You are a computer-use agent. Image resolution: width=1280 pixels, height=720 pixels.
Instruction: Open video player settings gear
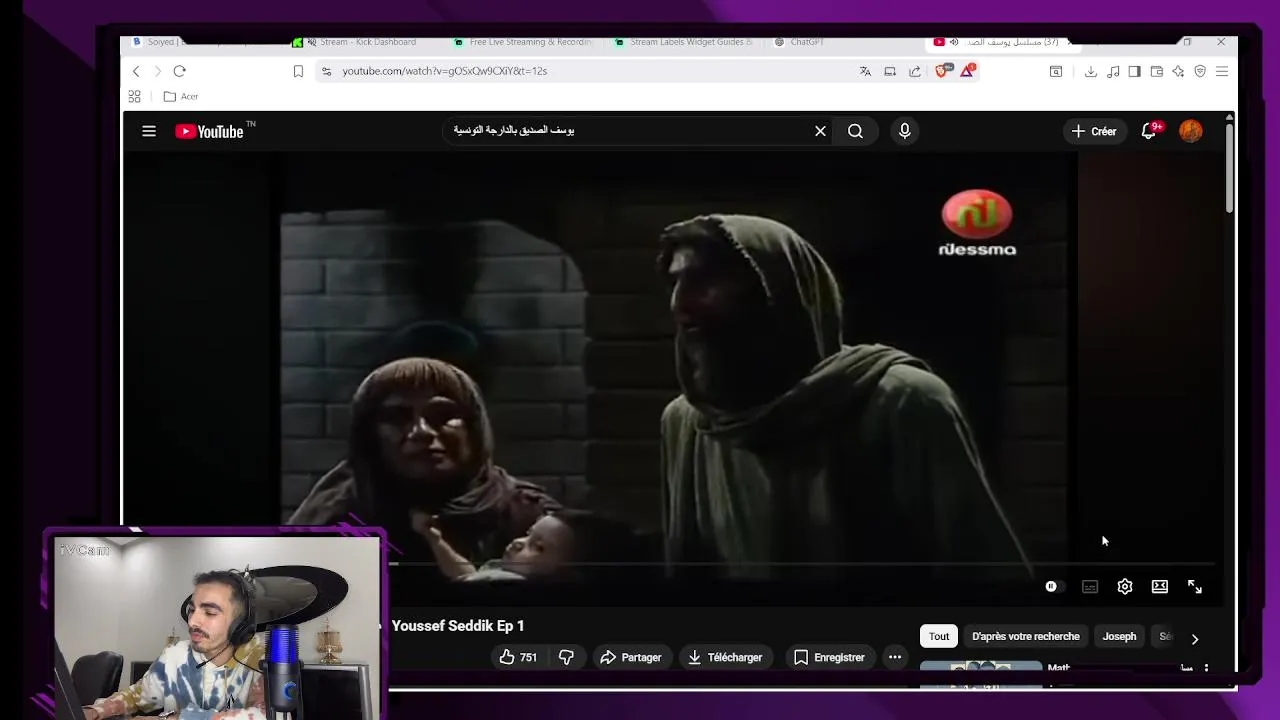coord(1125,587)
